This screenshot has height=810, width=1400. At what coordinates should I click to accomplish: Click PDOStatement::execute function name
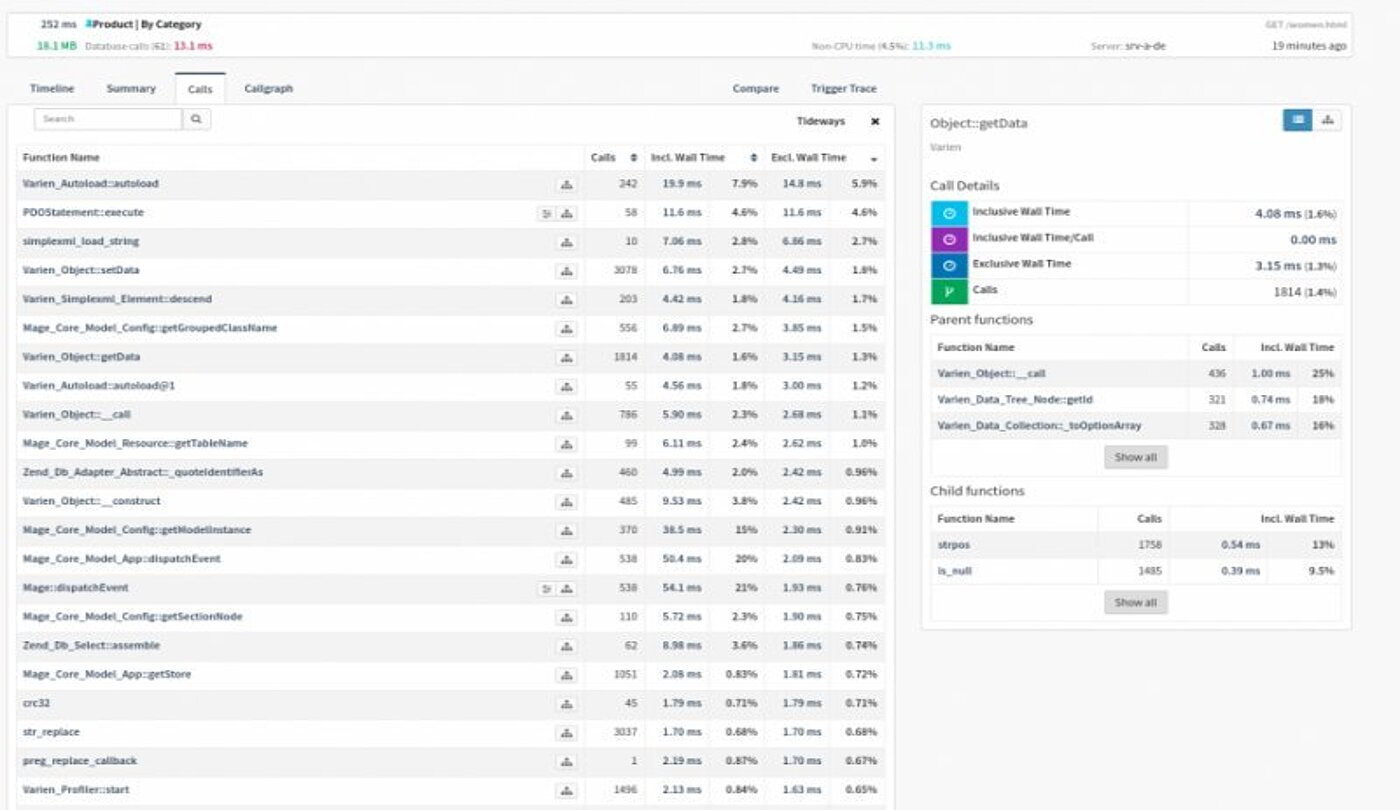tap(83, 213)
